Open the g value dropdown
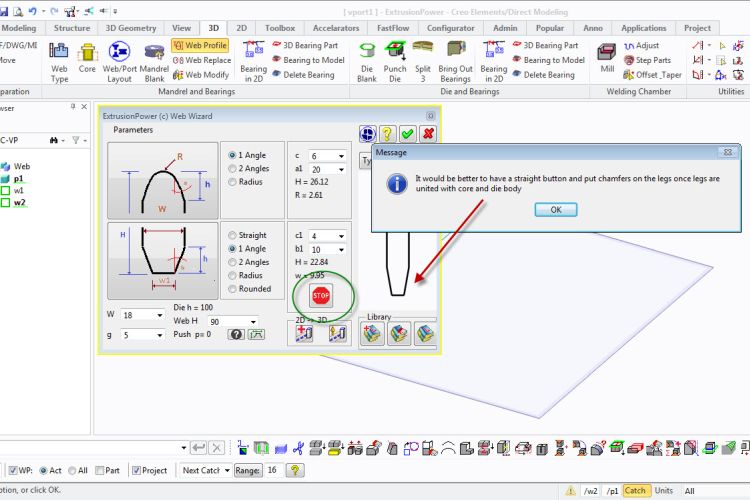The height and width of the screenshot is (500, 750). 159,335
